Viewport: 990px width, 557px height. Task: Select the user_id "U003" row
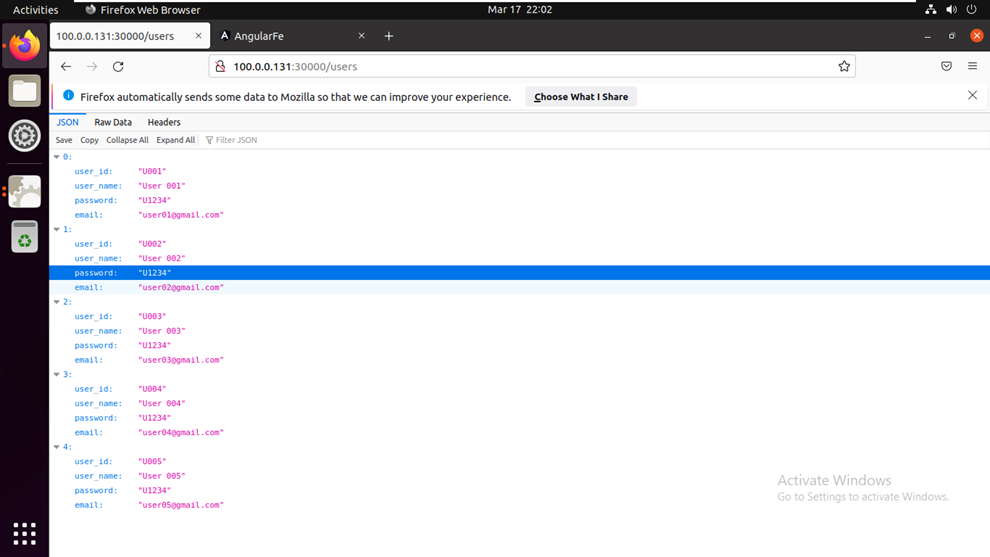[x=519, y=316]
